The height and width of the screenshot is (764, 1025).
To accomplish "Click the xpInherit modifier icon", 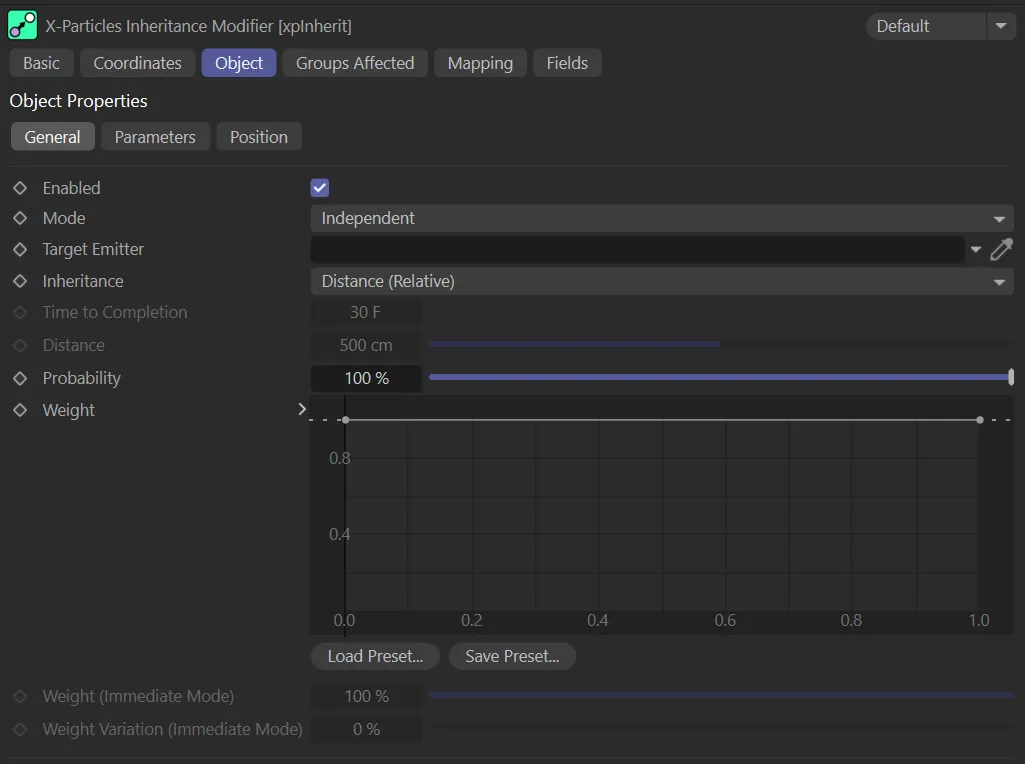I will pos(22,25).
